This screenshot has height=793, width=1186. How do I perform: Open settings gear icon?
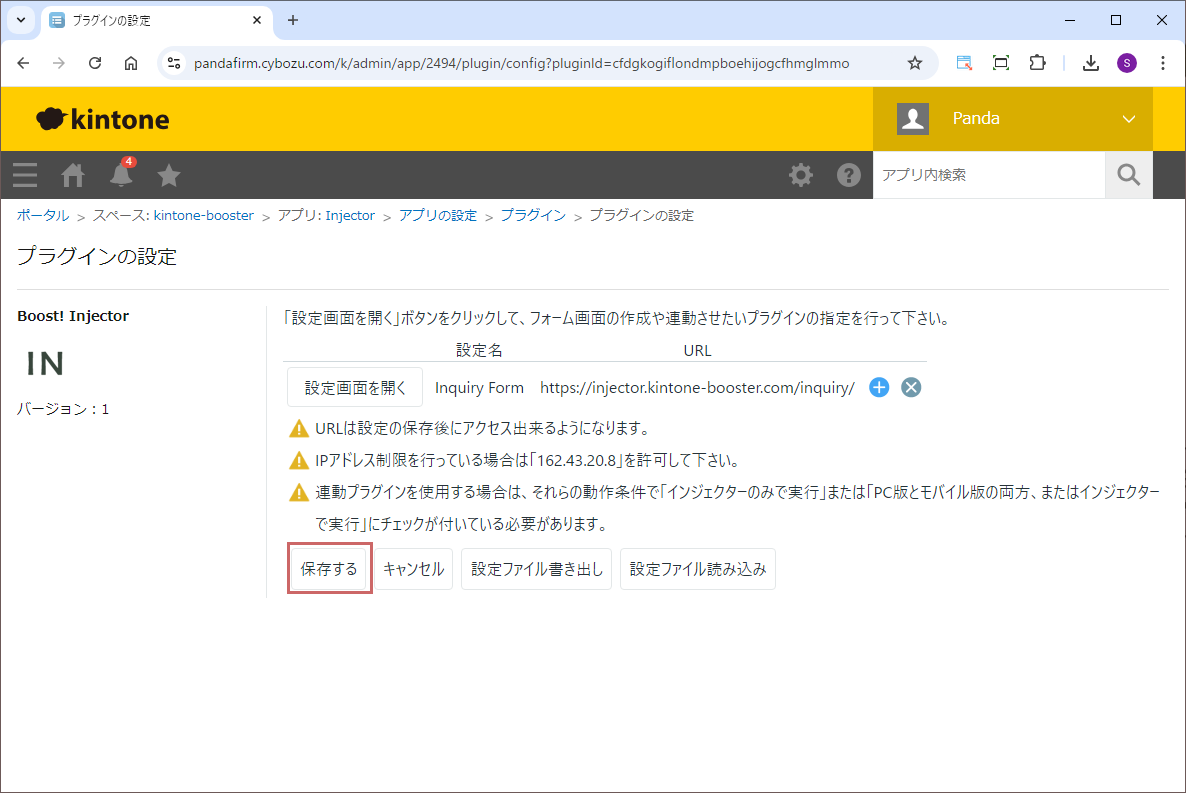pos(801,175)
